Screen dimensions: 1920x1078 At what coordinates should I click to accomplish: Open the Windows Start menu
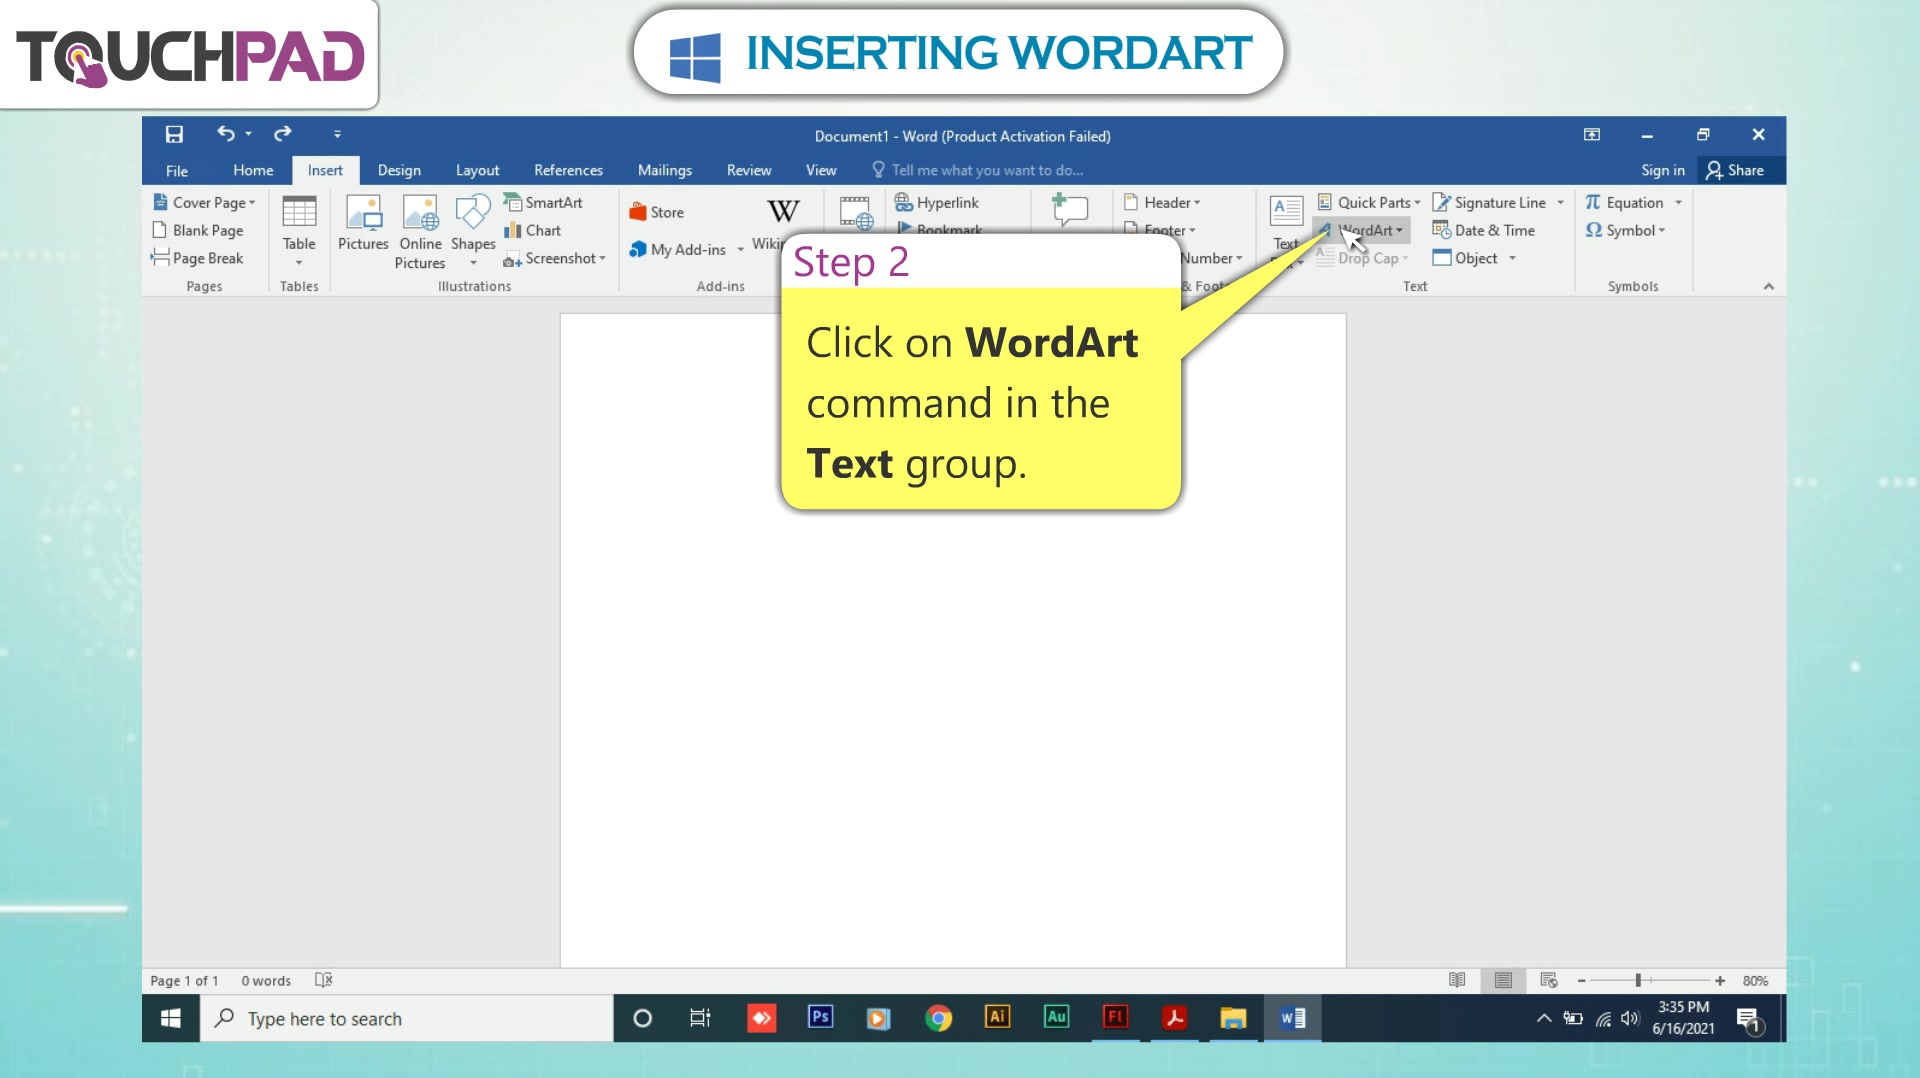pos(171,1018)
